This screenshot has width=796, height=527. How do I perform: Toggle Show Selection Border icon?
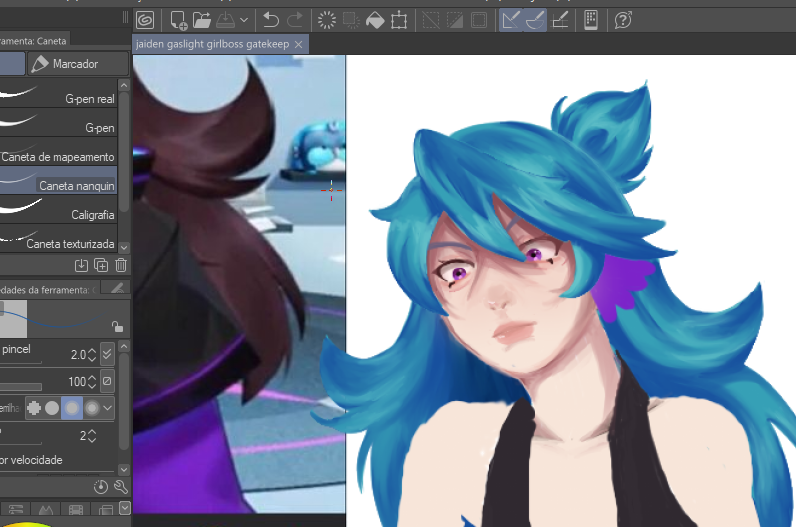479,20
